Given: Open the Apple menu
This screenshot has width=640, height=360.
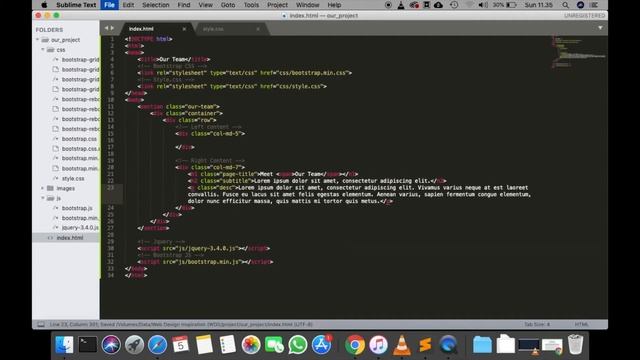Looking at the screenshot, I should pyautogui.click(x=44, y=5).
